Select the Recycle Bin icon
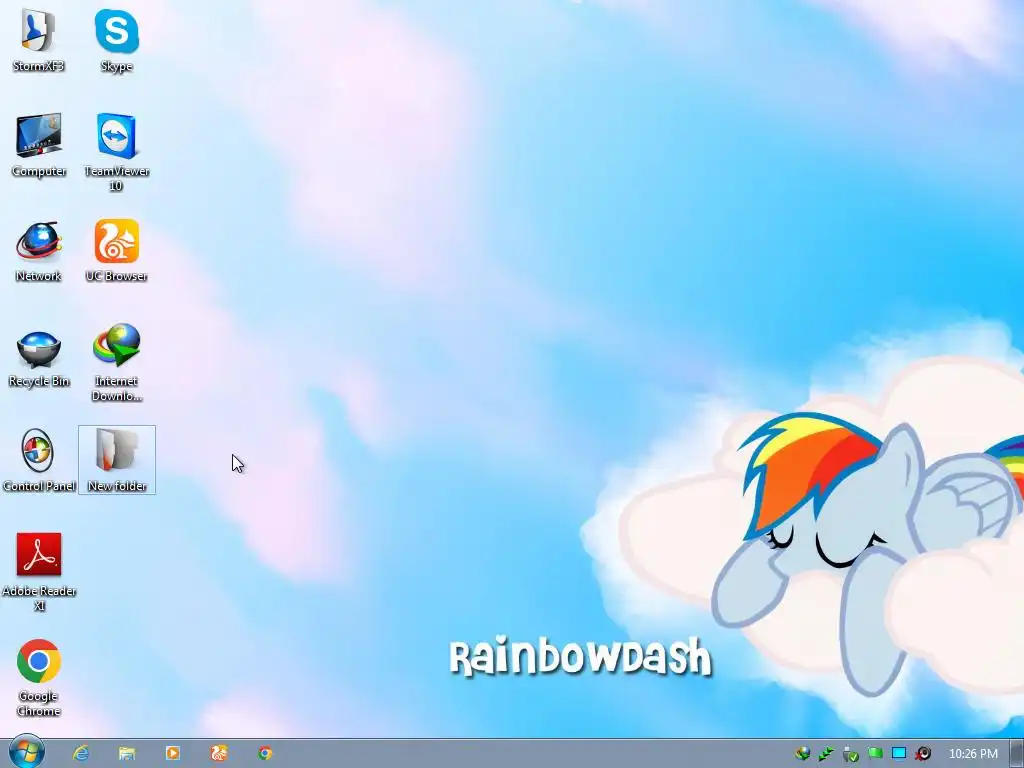This screenshot has width=1024, height=768. 39,357
